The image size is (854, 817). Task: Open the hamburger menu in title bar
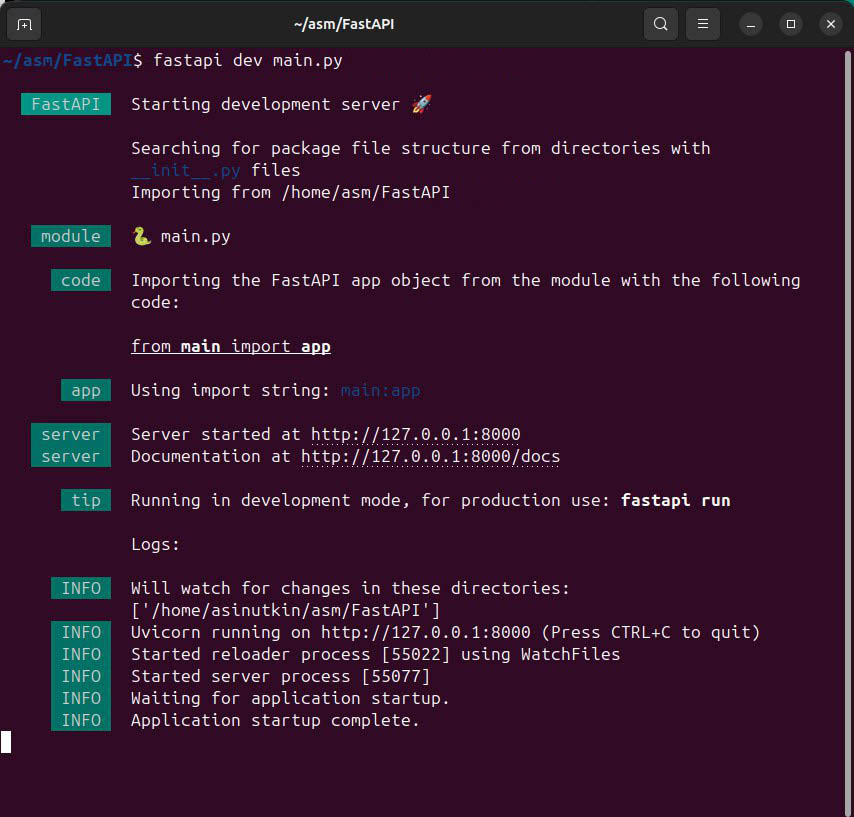[703, 23]
